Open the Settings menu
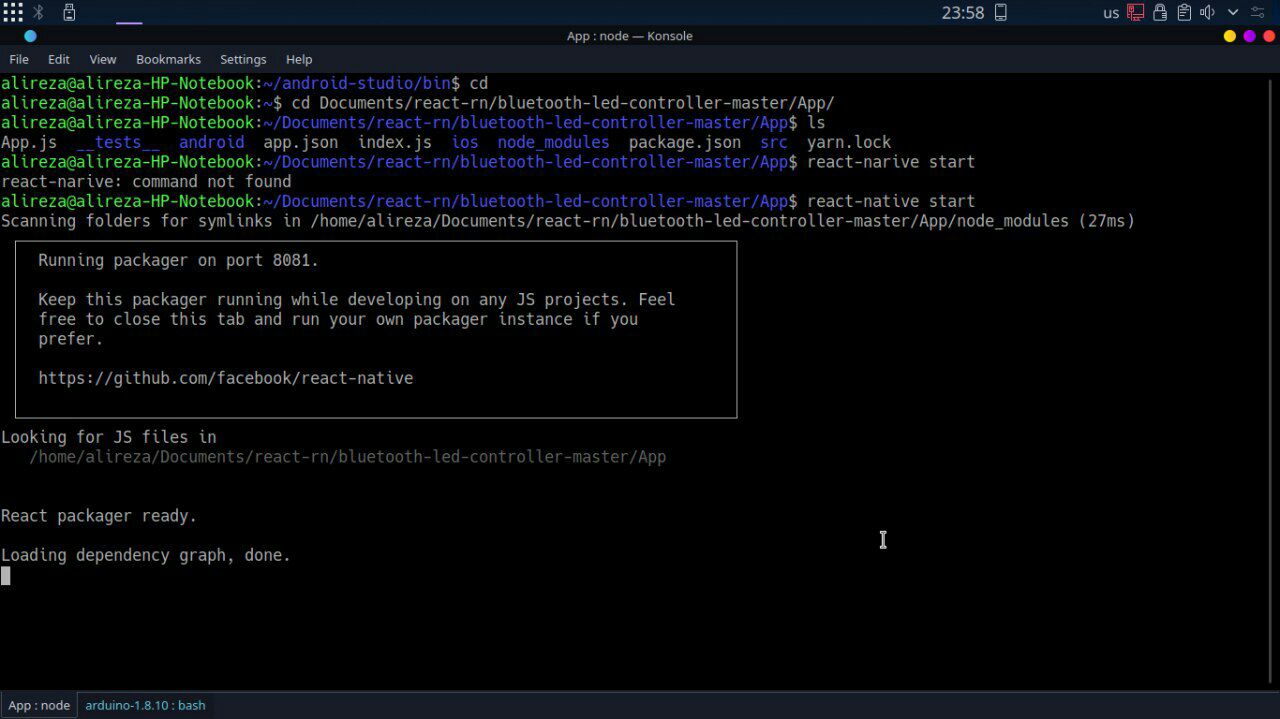The height and width of the screenshot is (719, 1280). coord(243,59)
